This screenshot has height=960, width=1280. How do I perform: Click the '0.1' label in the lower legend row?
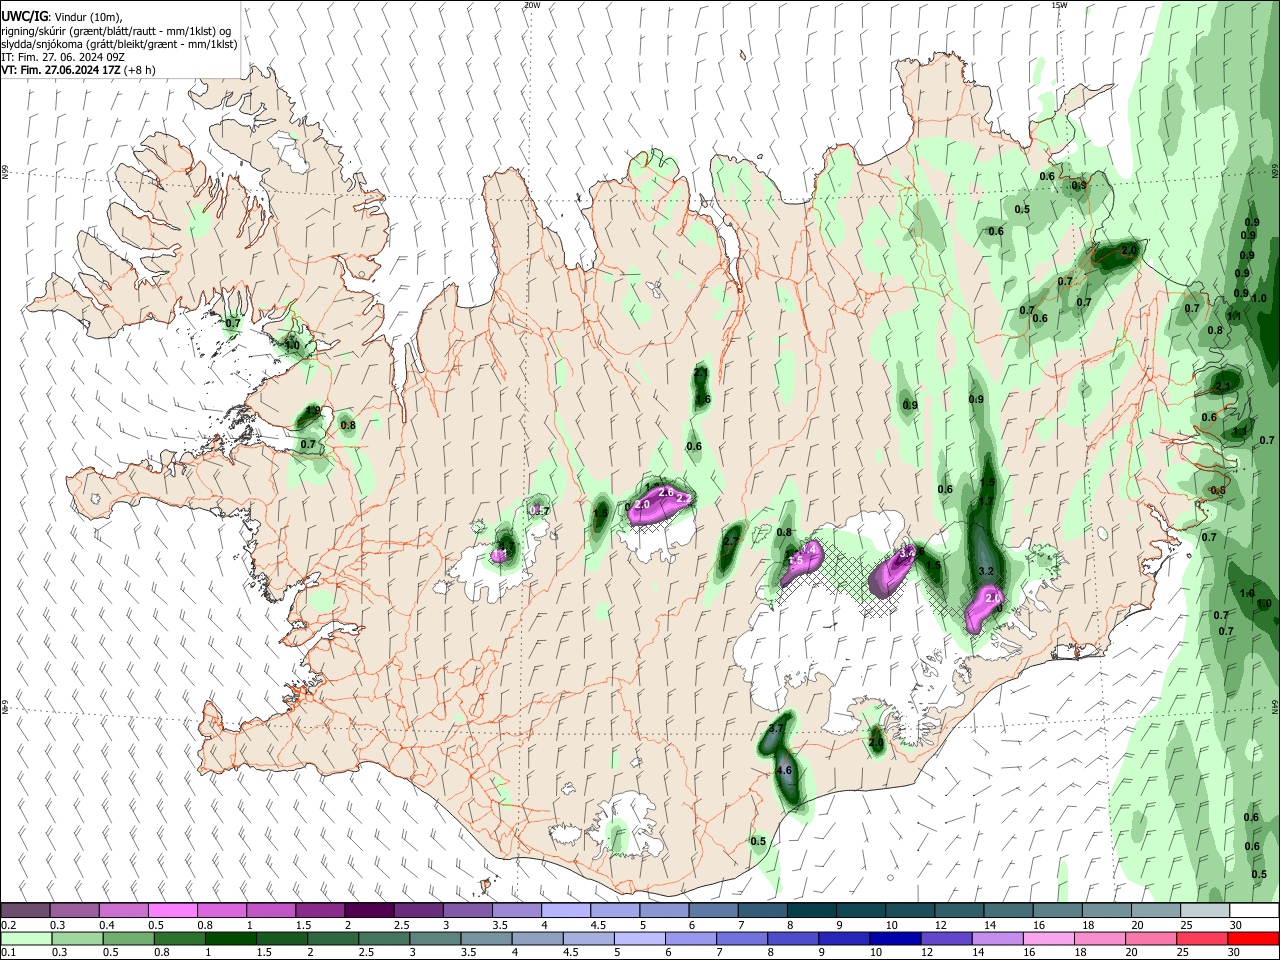[8, 953]
